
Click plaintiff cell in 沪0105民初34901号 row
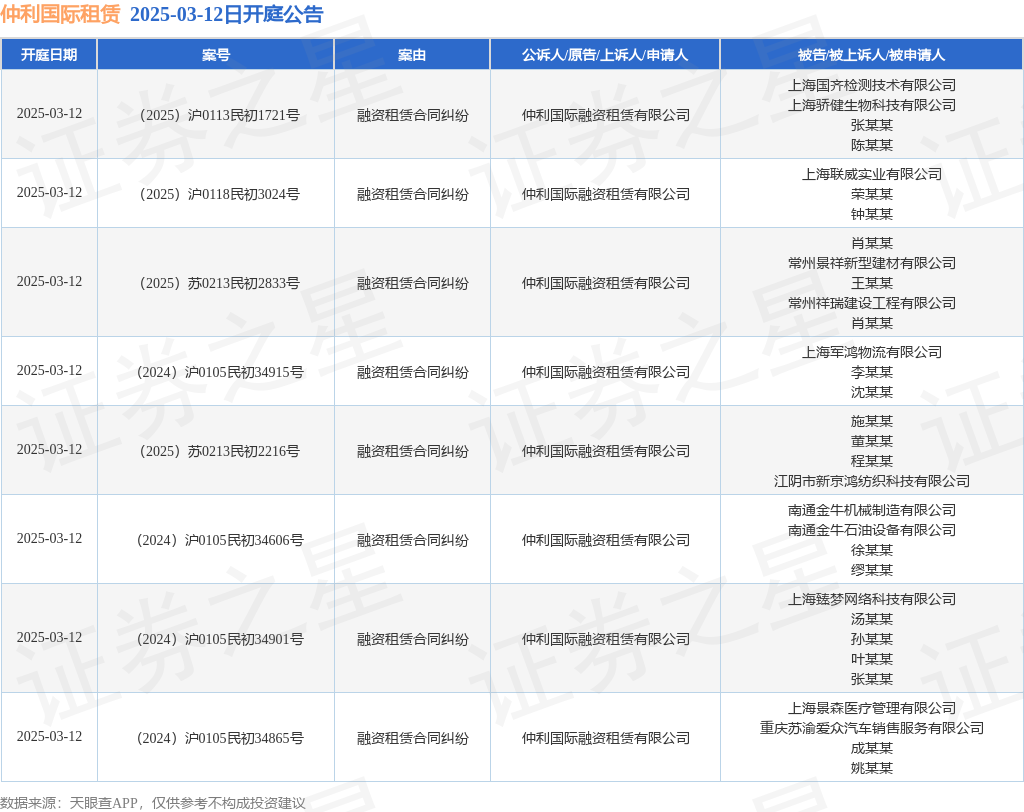(x=605, y=639)
